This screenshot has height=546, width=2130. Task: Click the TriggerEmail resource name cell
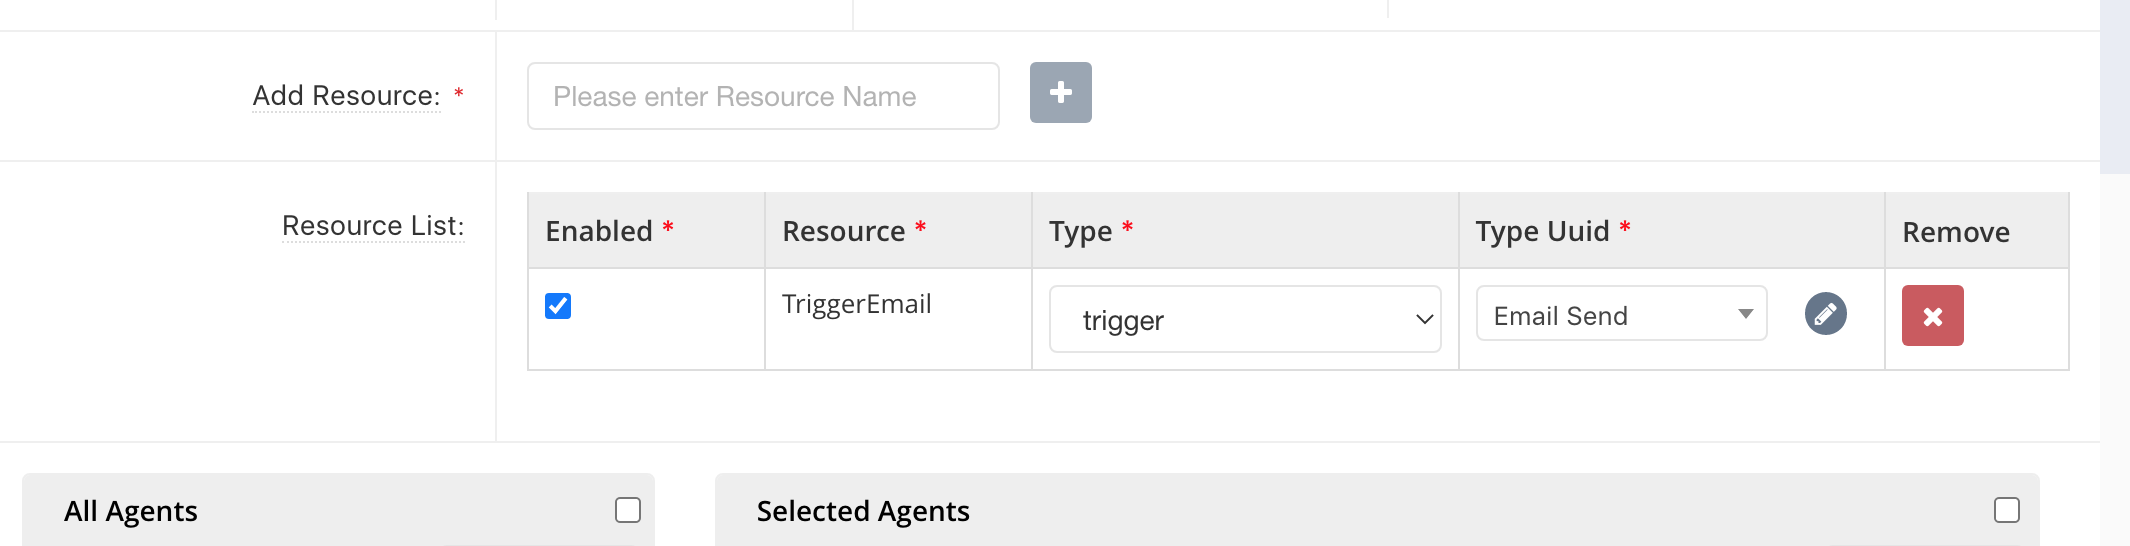tap(857, 304)
